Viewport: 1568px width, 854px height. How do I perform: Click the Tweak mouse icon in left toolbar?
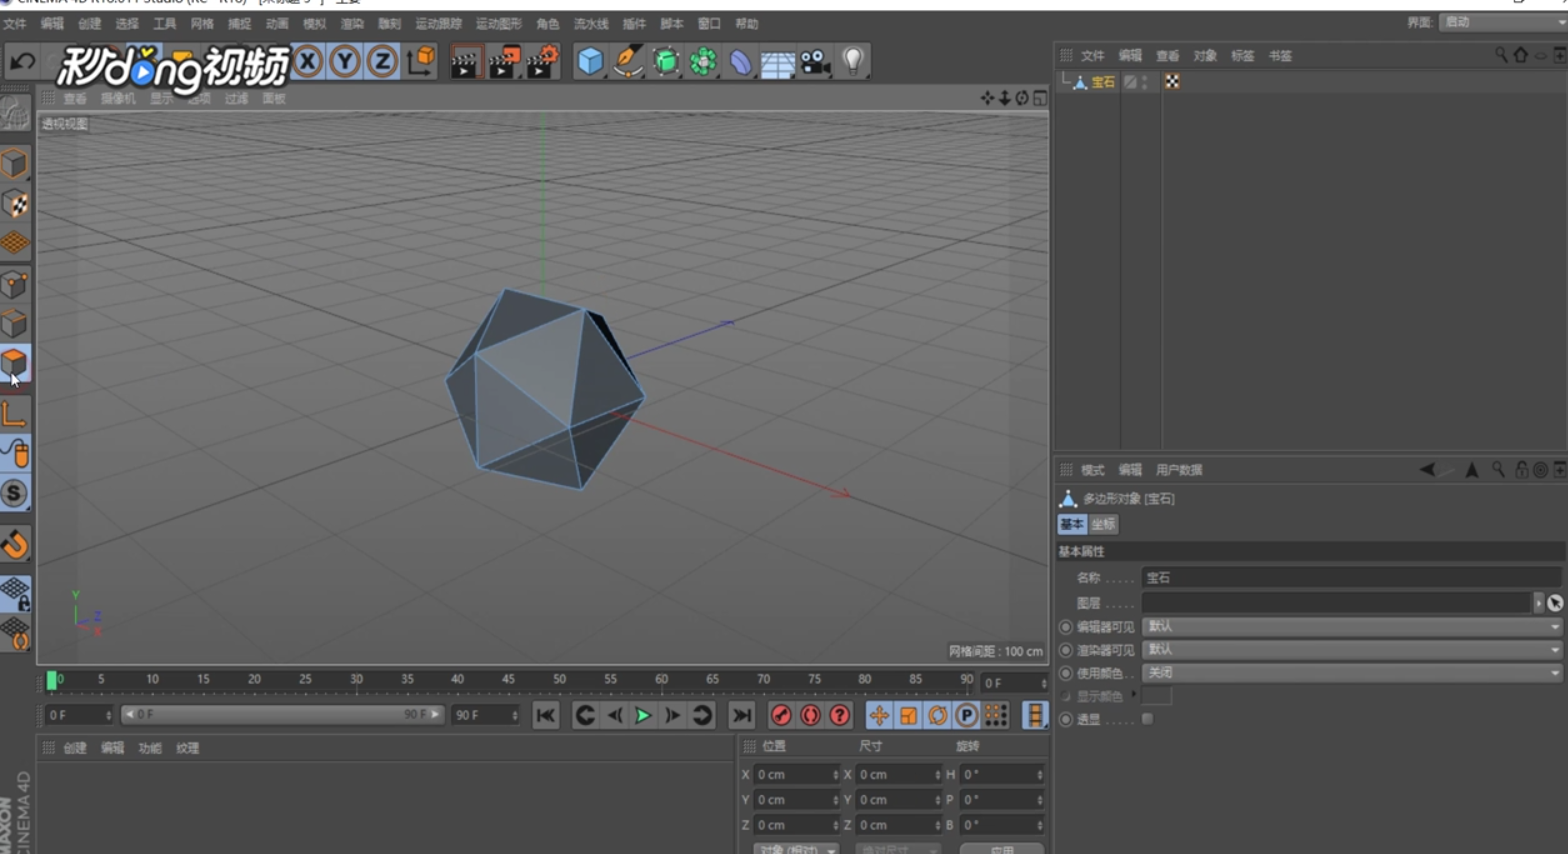click(15, 454)
